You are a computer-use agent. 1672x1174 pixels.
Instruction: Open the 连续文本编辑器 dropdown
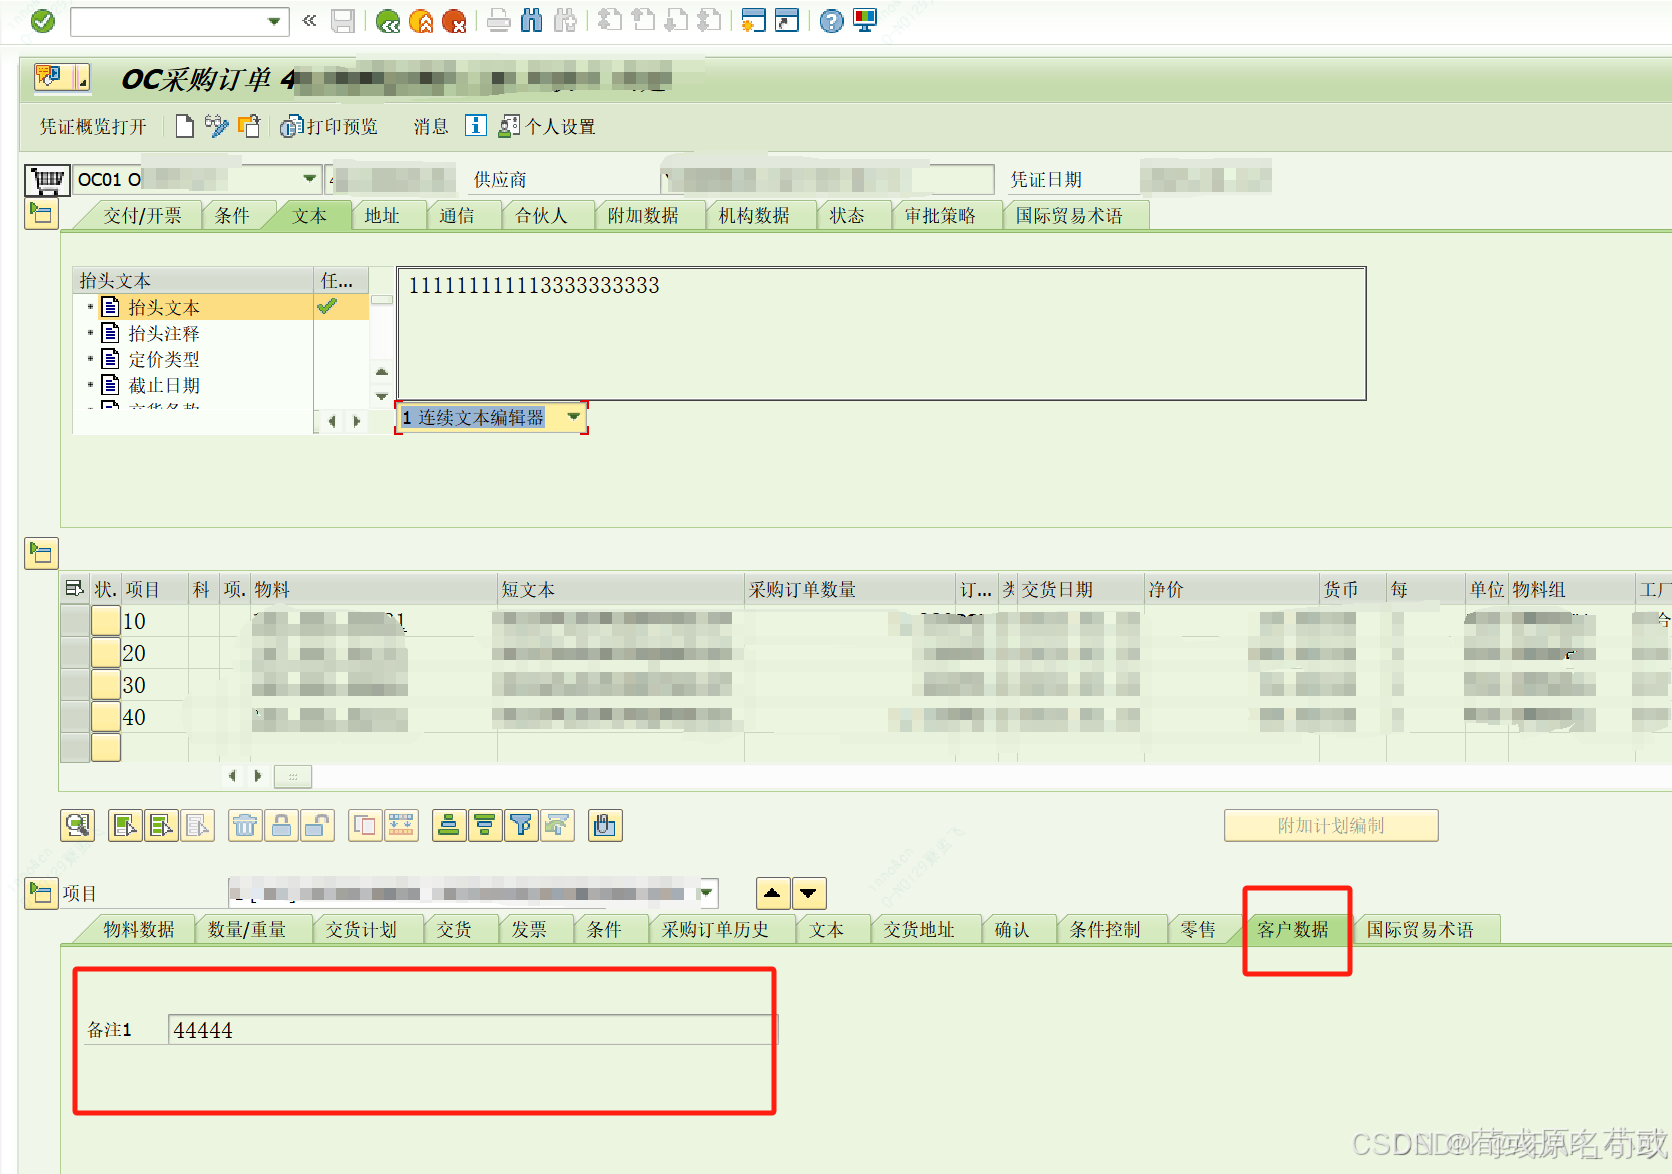pos(573,418)
